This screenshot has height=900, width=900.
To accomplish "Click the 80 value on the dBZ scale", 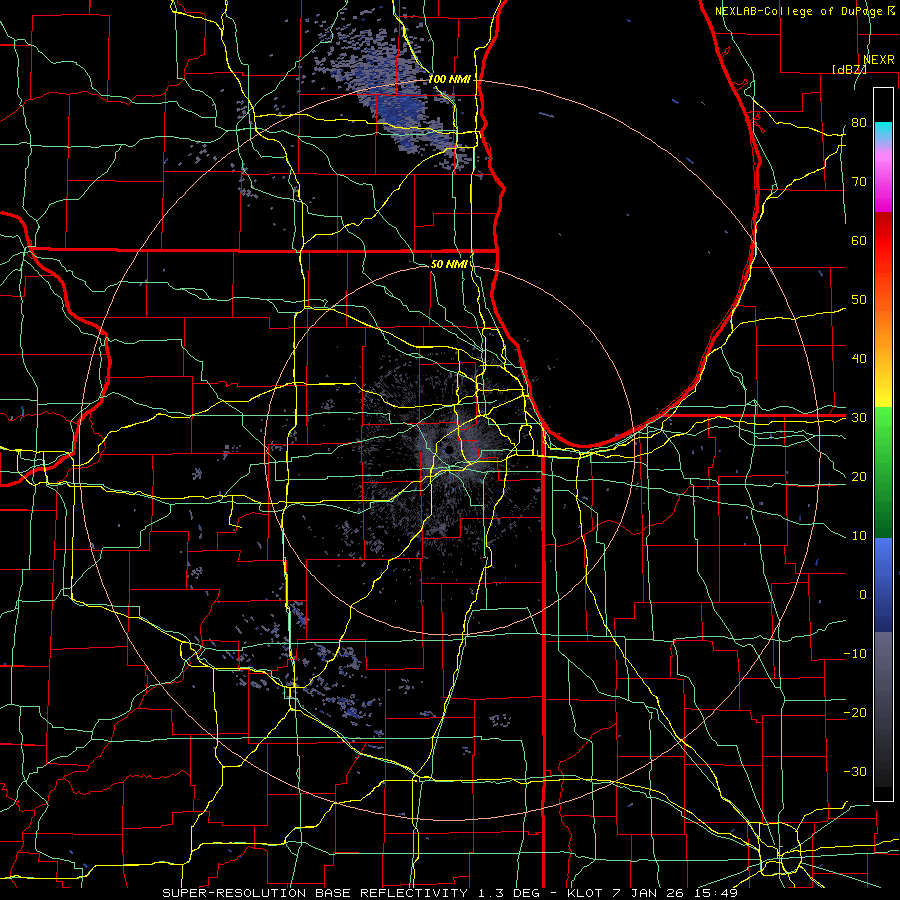I will pyautogui.click(x=859, y=122).
